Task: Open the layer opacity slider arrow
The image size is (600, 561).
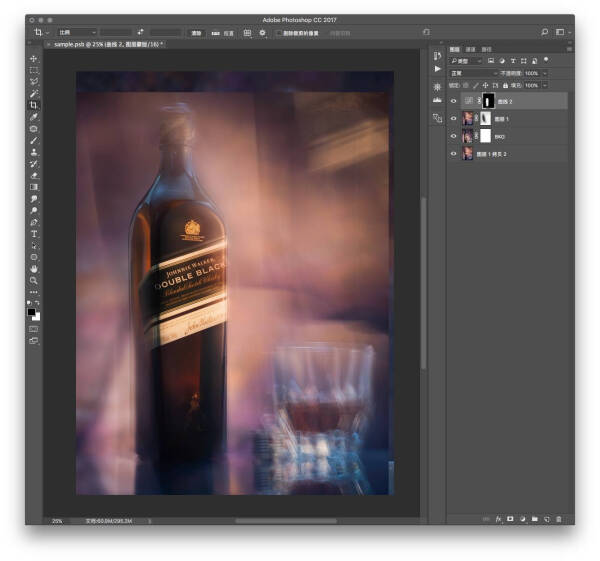Action: (x=545, y=73)
